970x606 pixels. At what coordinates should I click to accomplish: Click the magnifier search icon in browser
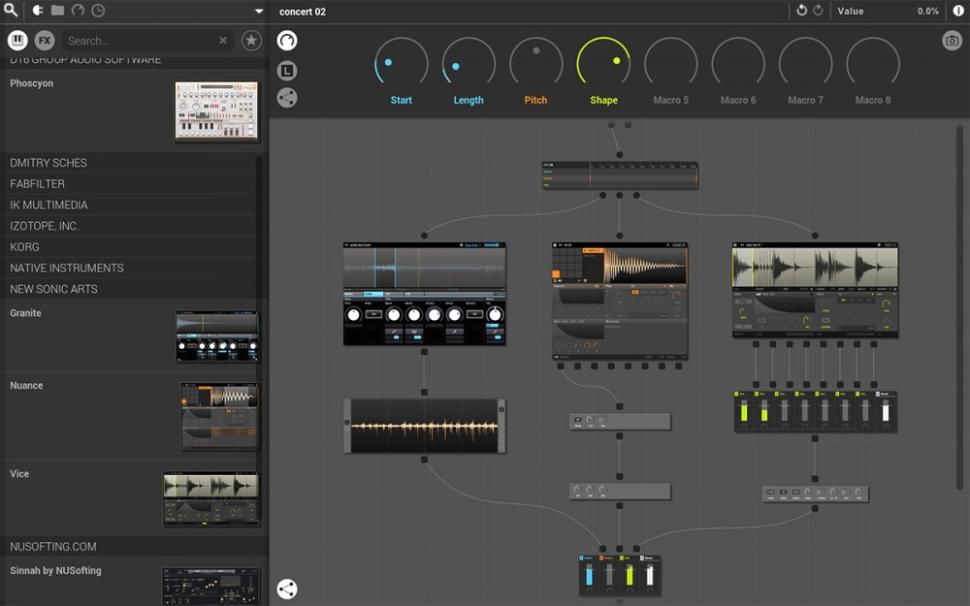11,10
